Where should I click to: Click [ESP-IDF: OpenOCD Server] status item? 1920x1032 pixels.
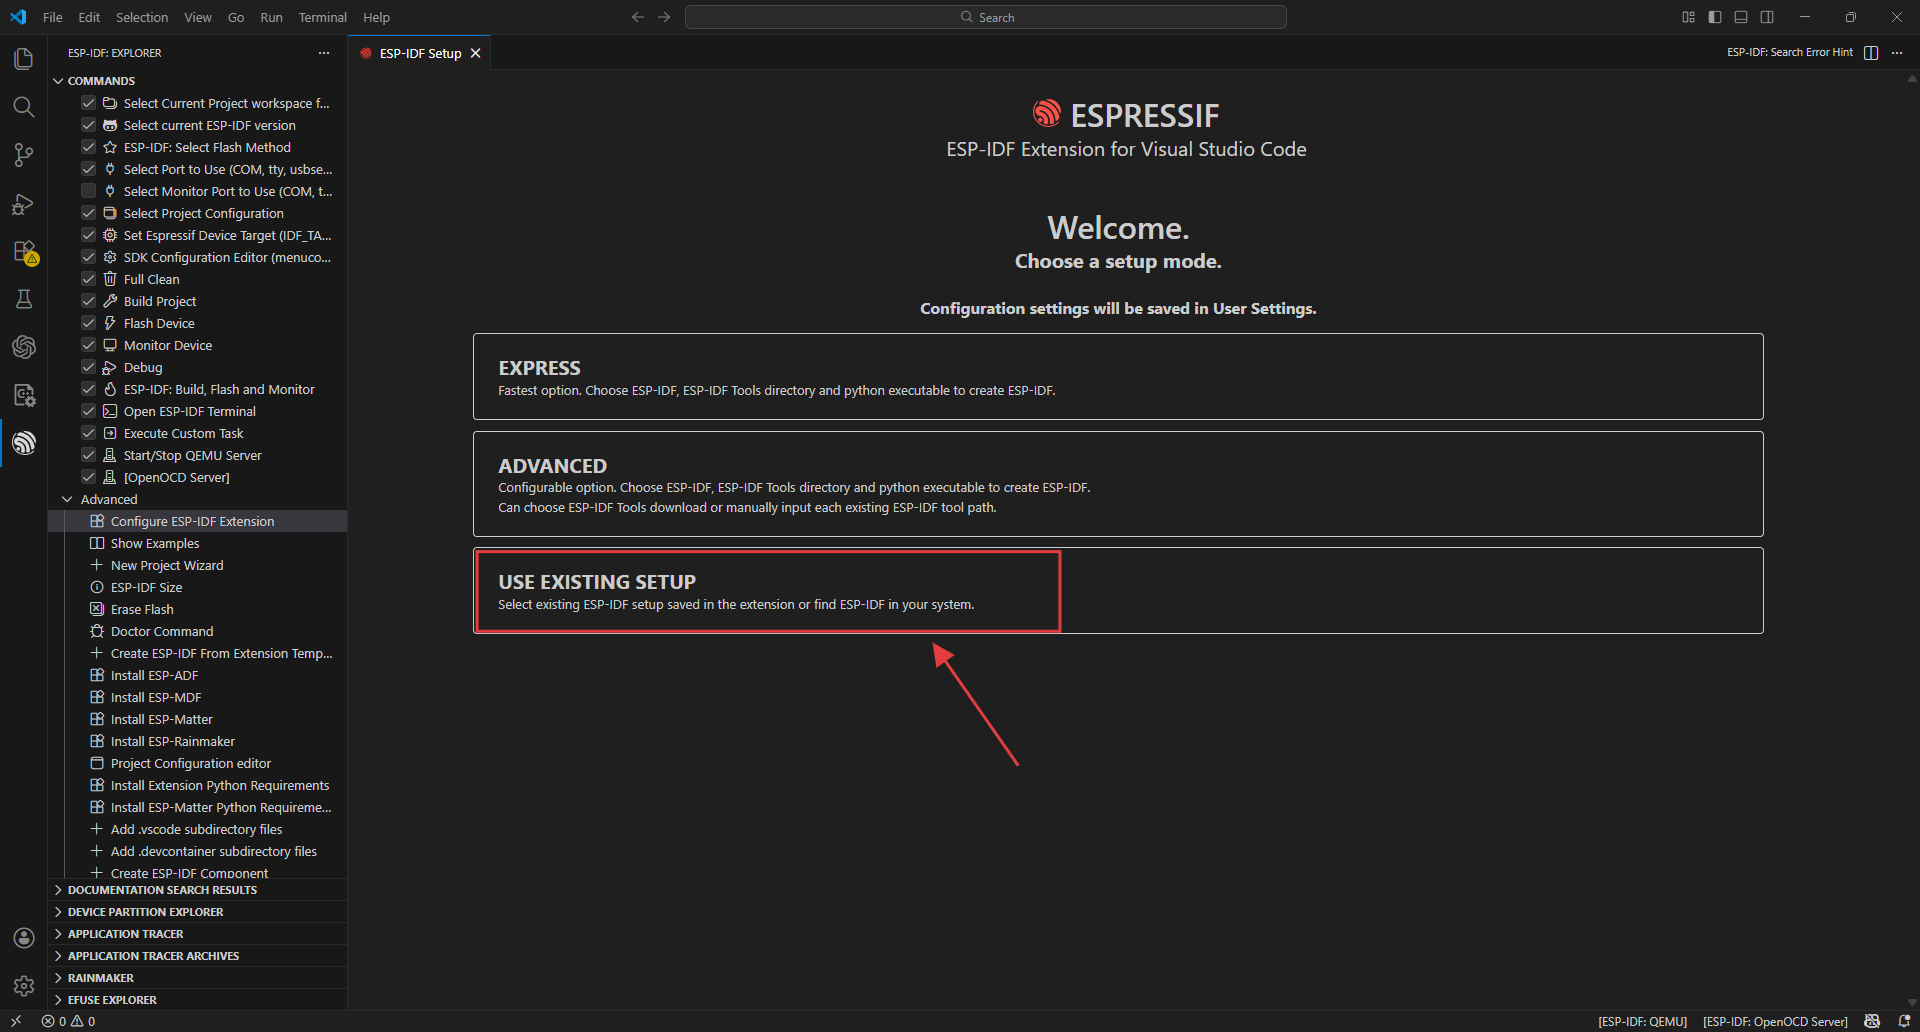pyautogui.click(x=1775, y=1021)
